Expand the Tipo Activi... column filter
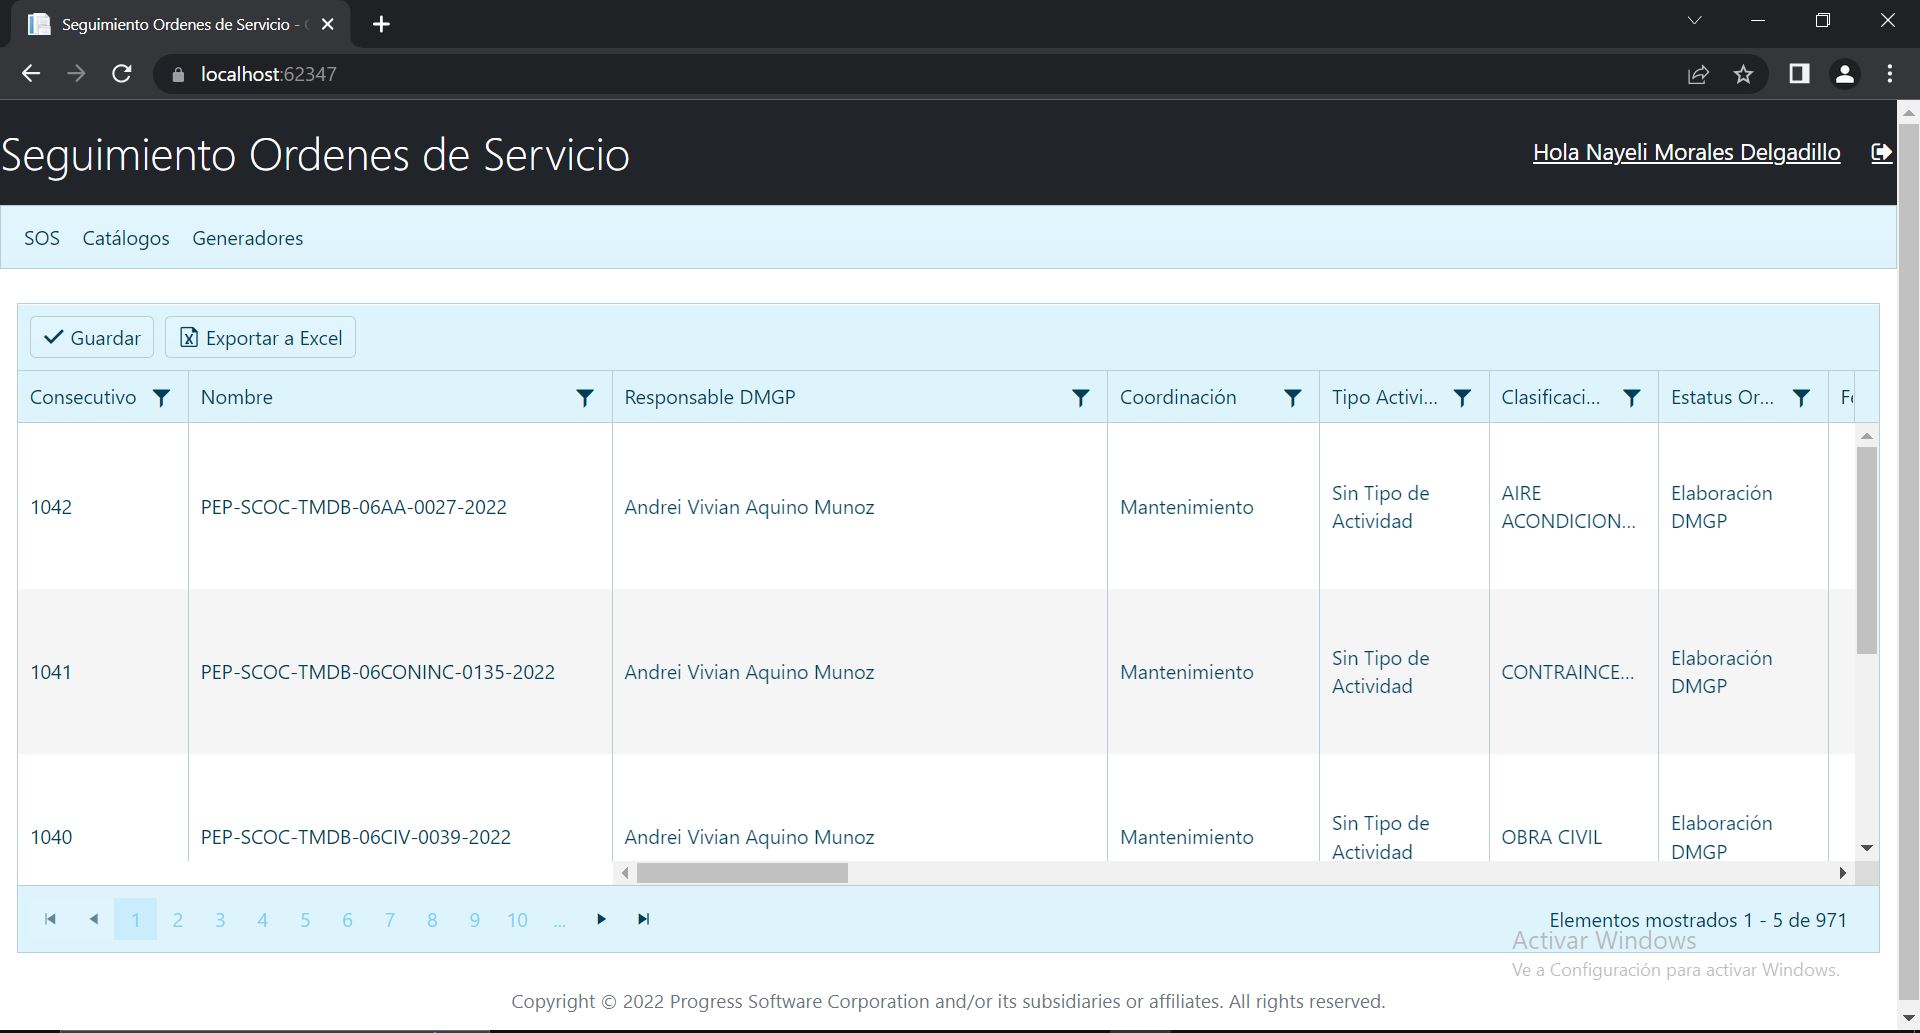This screenshot has height=1033, width=1920. pos(1462,398)
